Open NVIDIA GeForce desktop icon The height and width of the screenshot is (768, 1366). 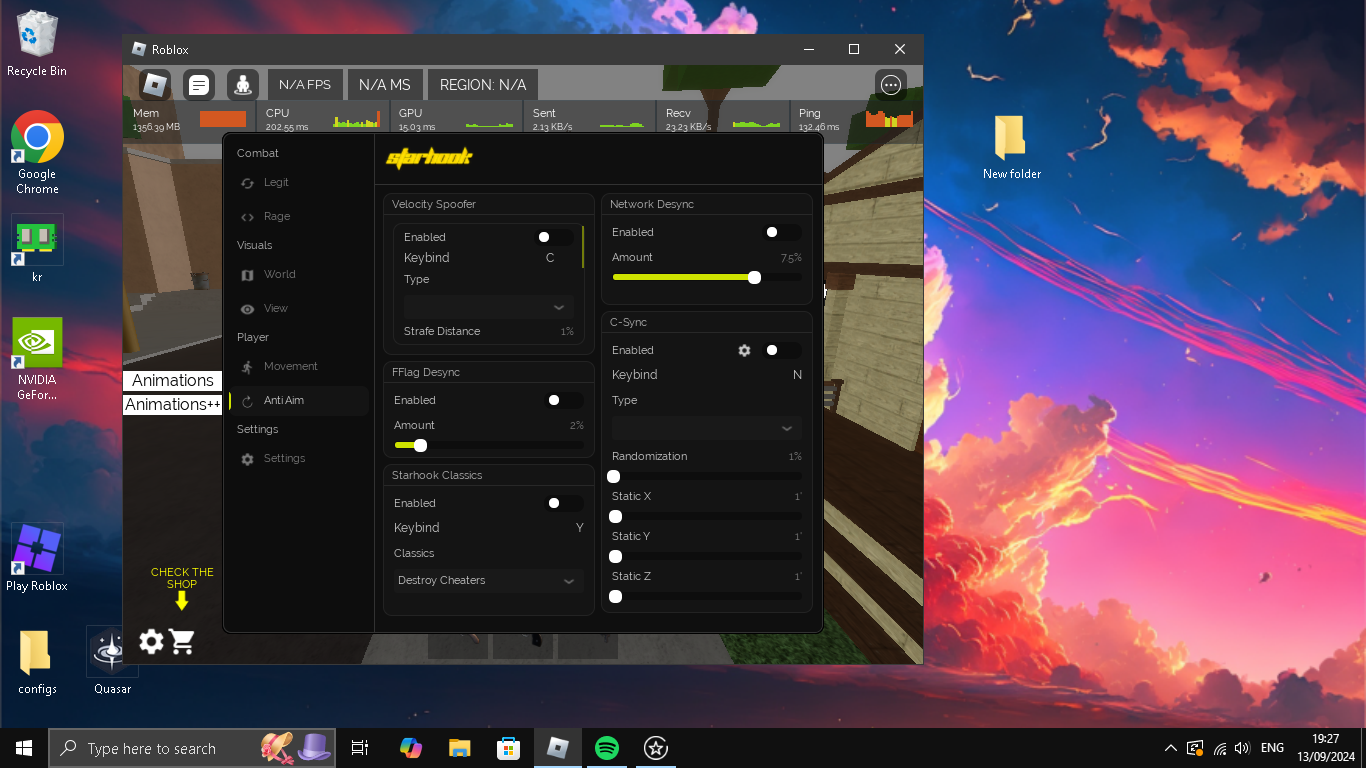point(37,359)
